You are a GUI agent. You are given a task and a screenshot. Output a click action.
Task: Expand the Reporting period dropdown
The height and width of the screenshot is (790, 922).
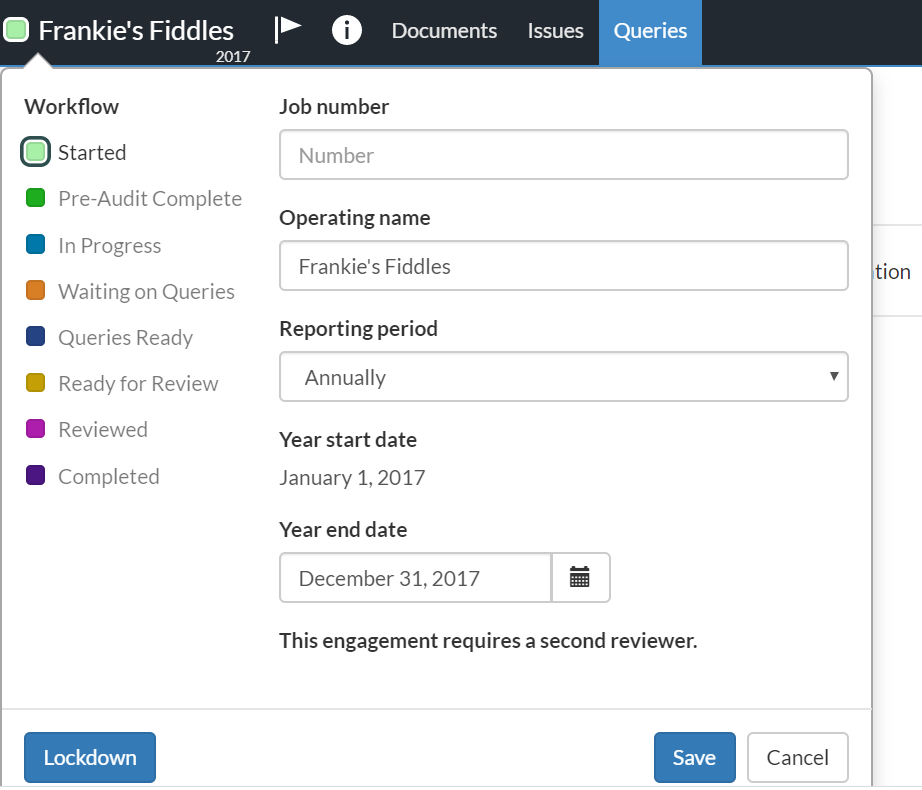(x=563, y=377)
